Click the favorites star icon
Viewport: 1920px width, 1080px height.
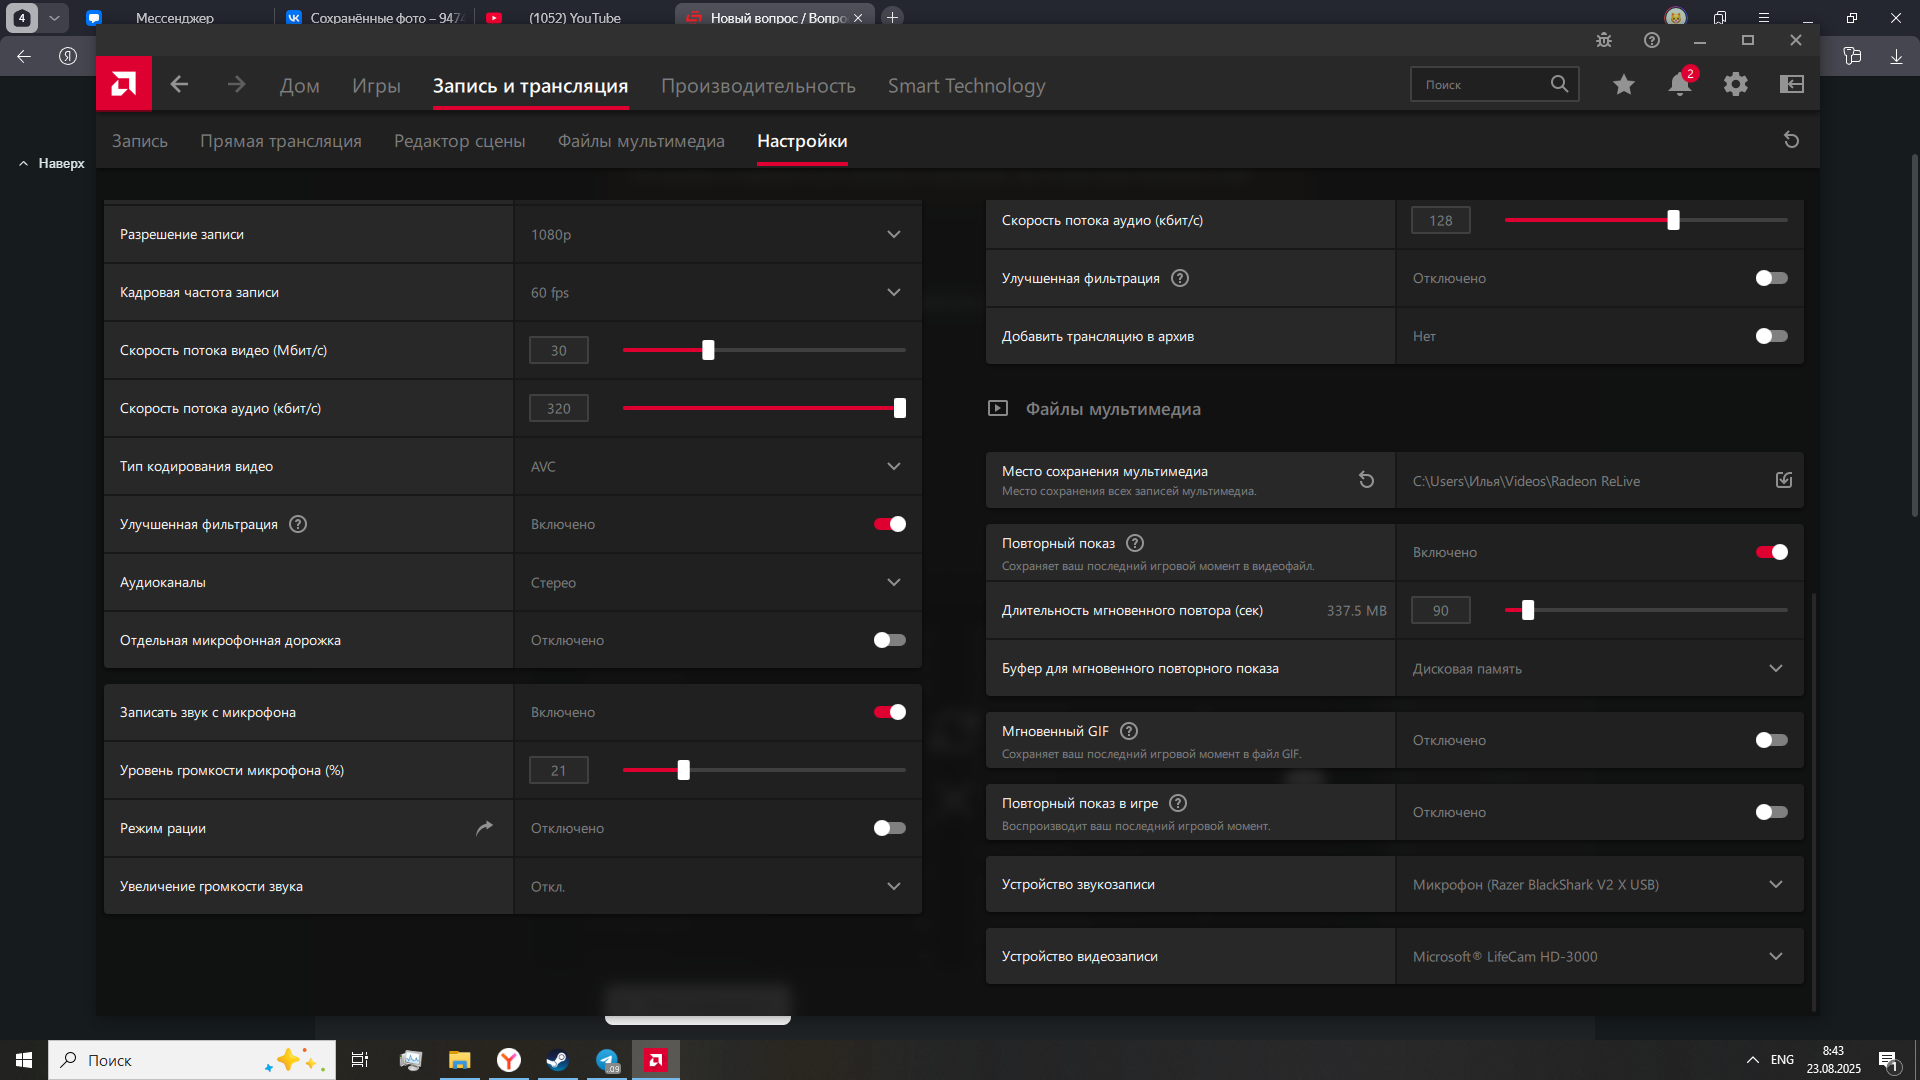(x=1624, y=85)
